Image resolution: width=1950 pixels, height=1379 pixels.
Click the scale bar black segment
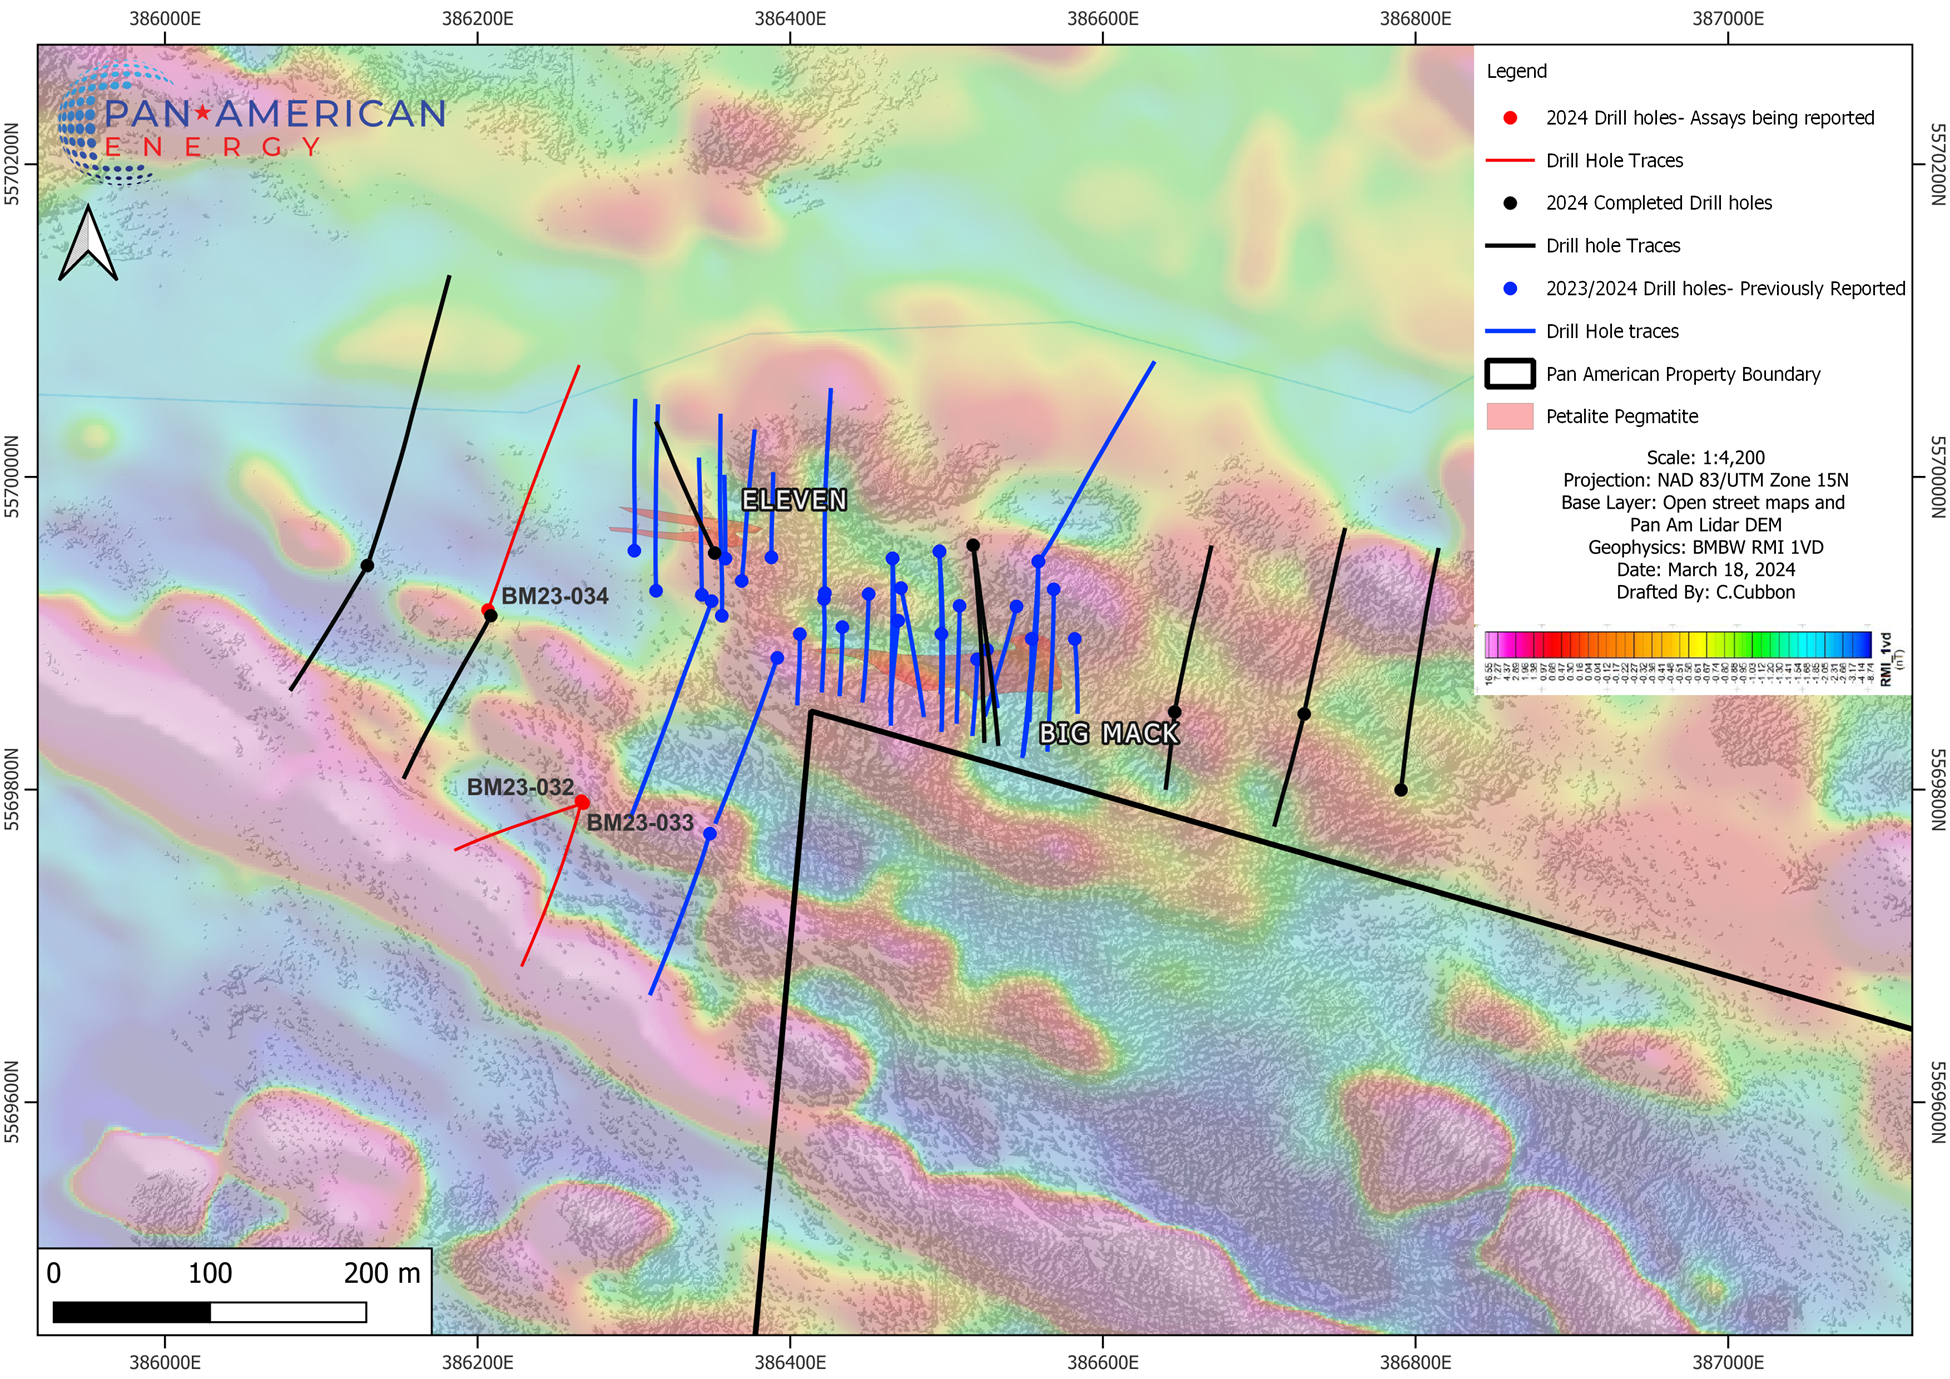click(x=131, y=1312)
